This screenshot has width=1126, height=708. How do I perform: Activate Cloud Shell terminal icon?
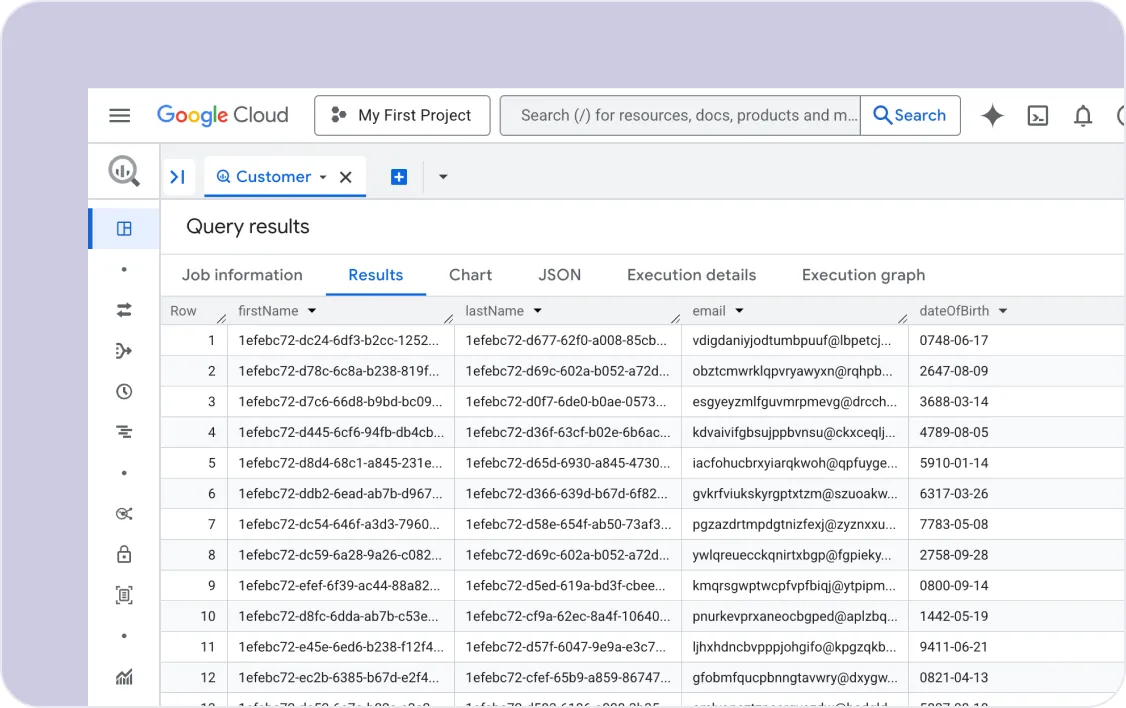(x=1038, y=116)
